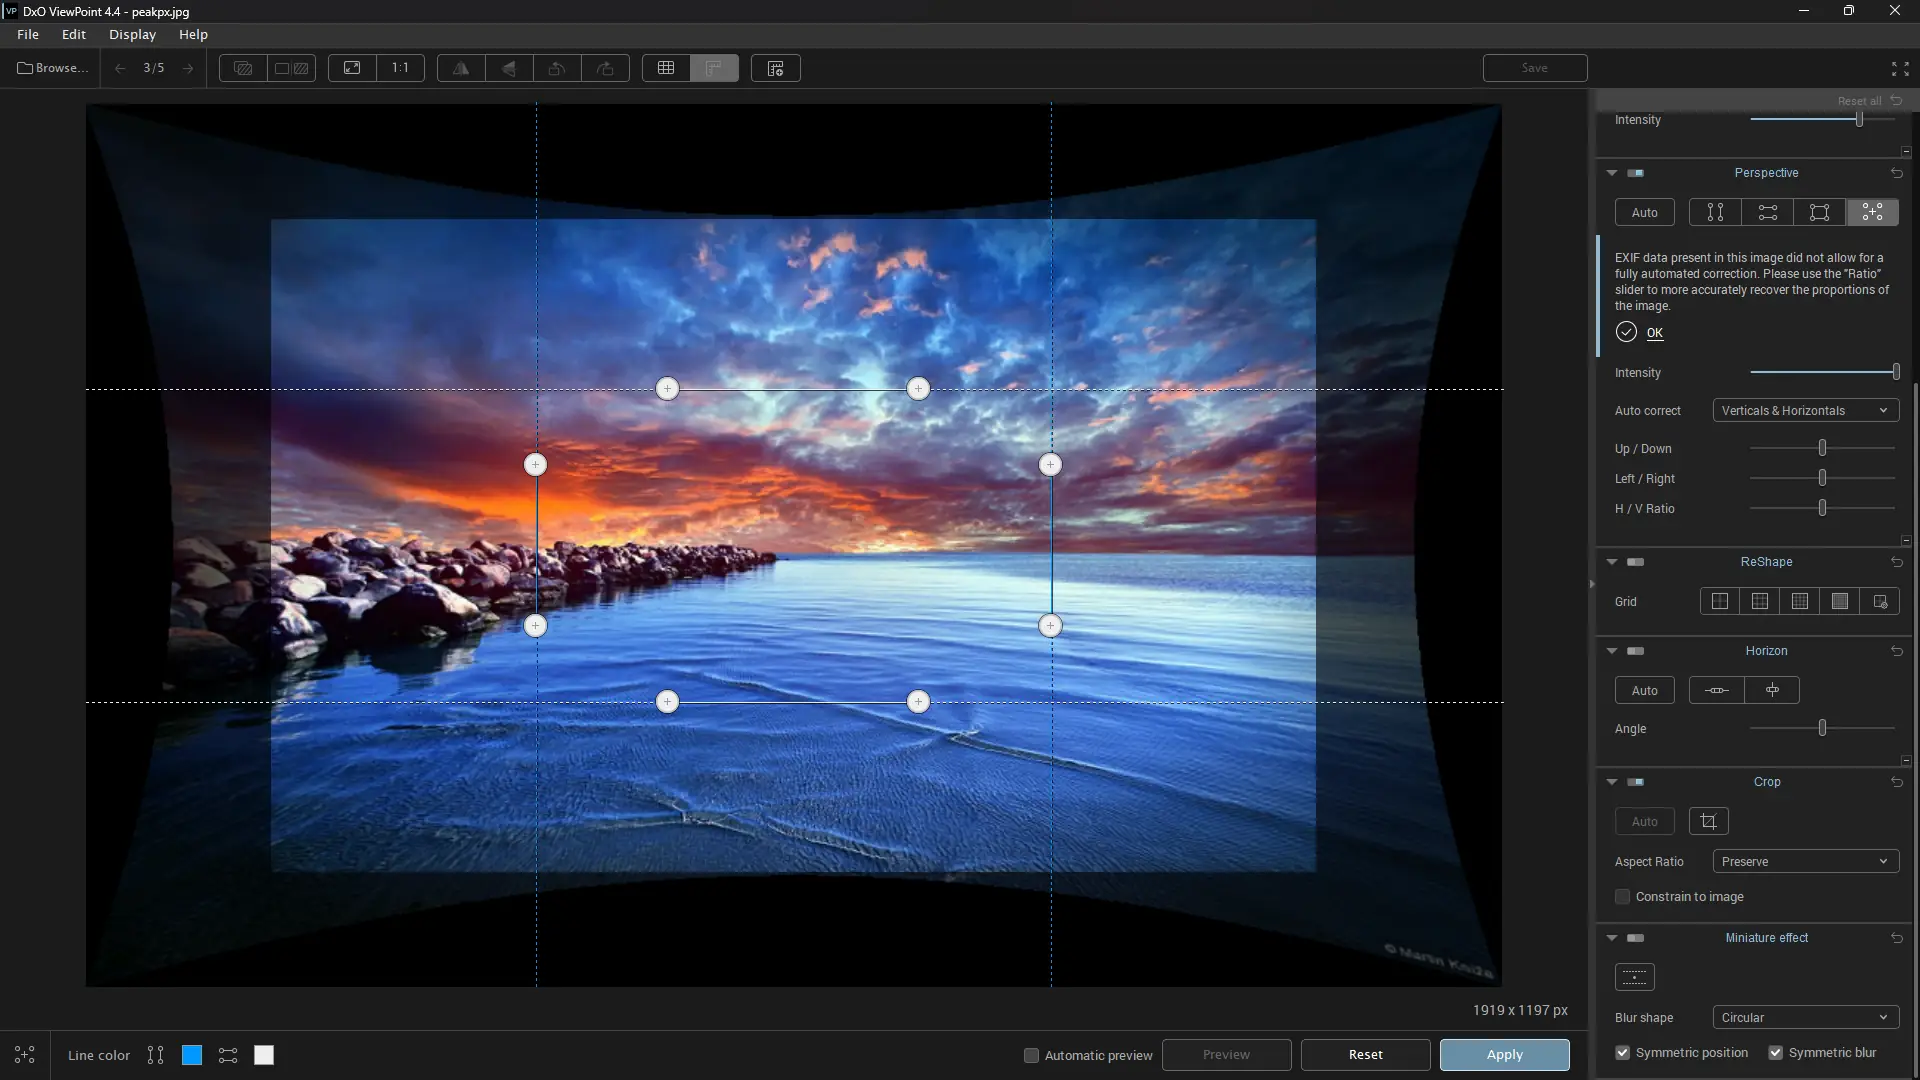Viewport: 1920px width, 1080px height.
Task: Open the Auto correct mode dropdown
Action: (x=1805, y=410)
